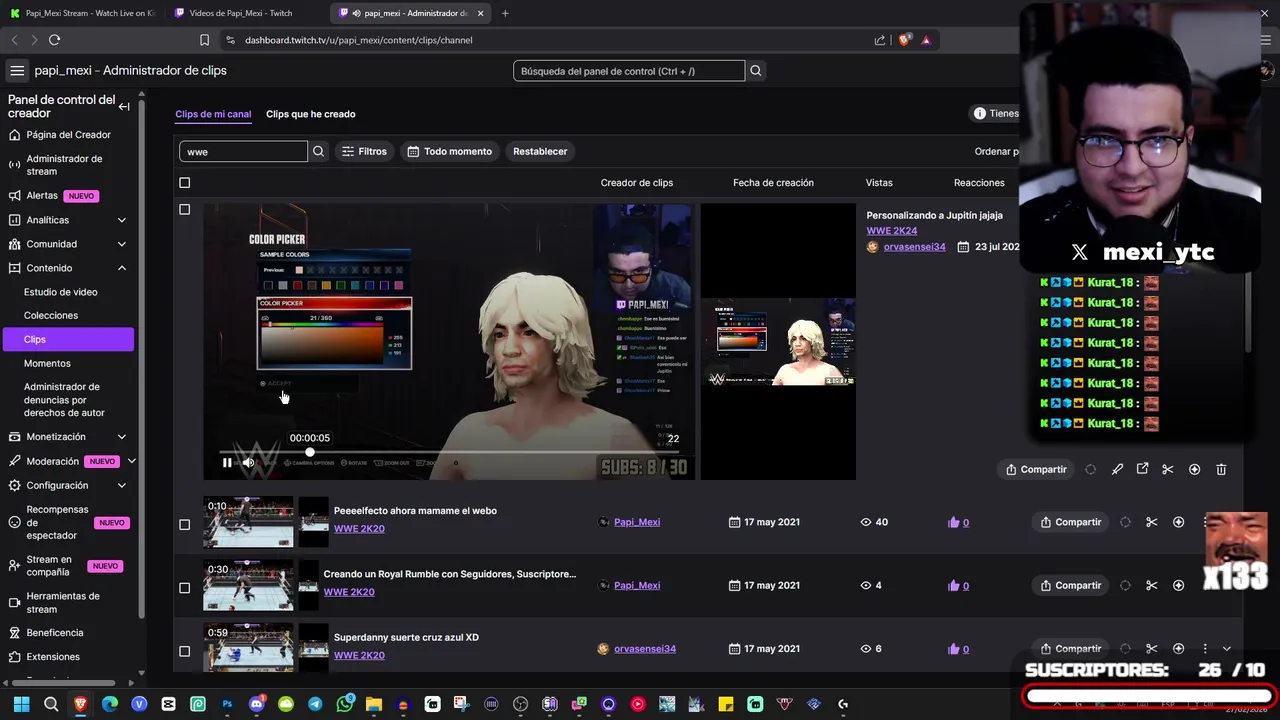Open Estudio de vídeo in sidebar
1280x720 pixels.
pos(61,292)
